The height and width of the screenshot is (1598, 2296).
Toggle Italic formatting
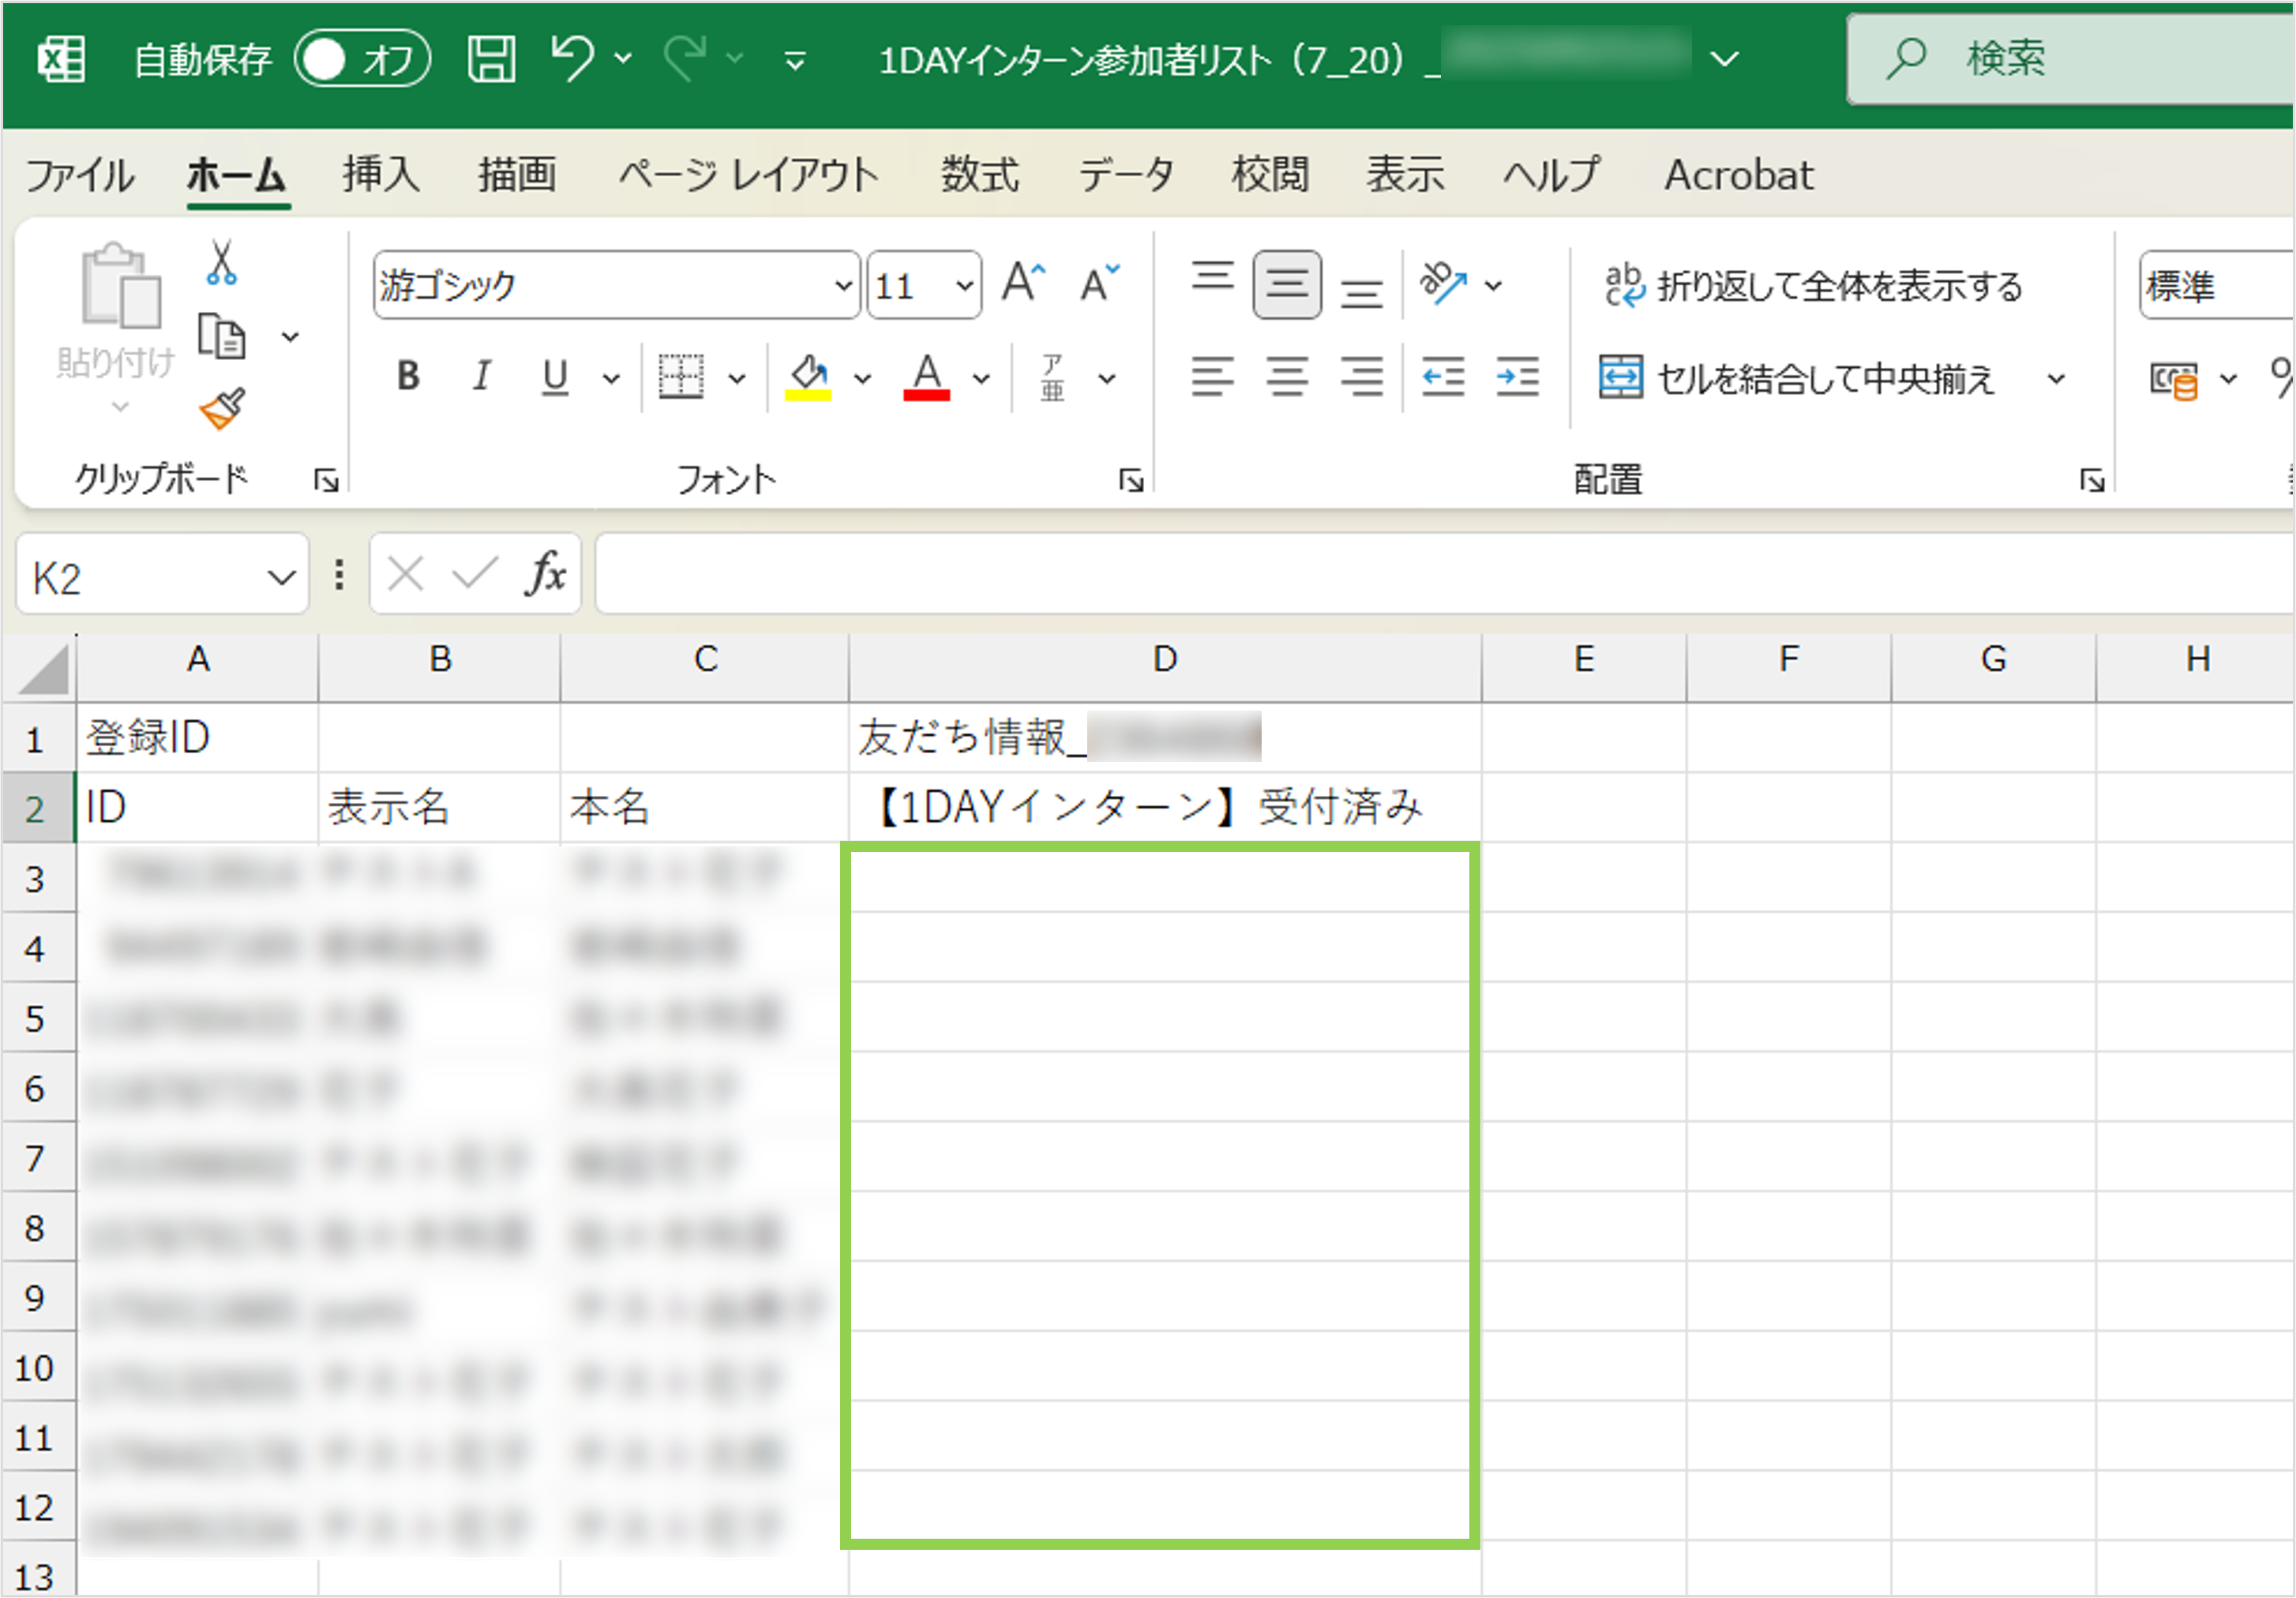tap(481, 377)
